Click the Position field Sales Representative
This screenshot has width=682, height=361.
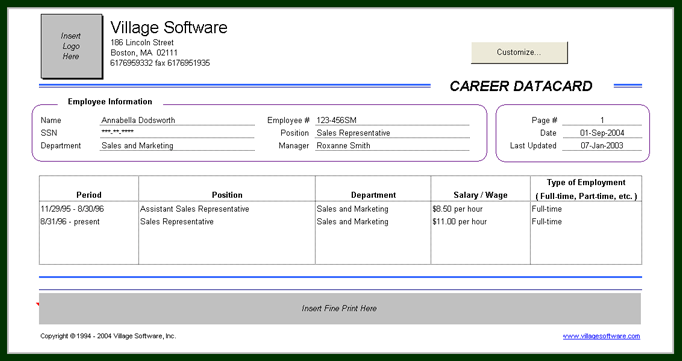click(x=392, y=133)
